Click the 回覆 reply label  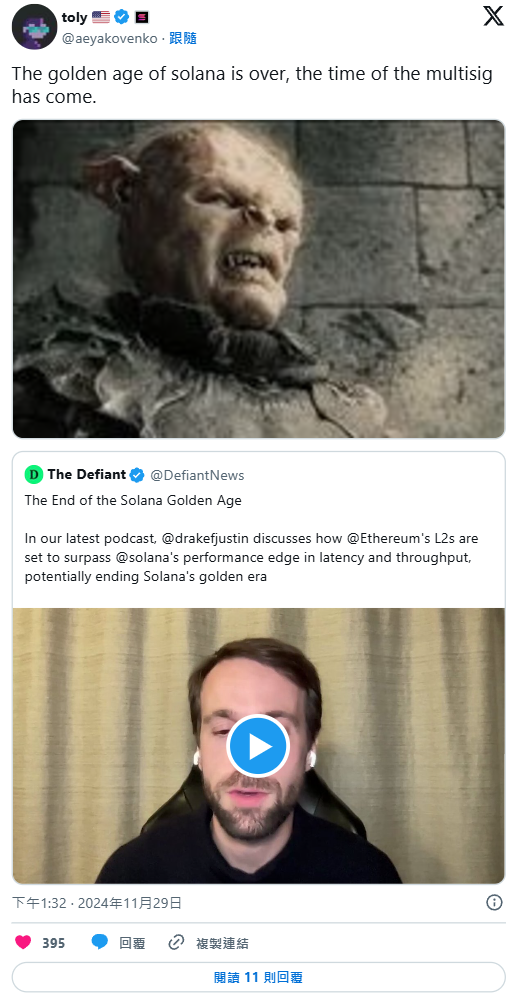pos(132,943)
